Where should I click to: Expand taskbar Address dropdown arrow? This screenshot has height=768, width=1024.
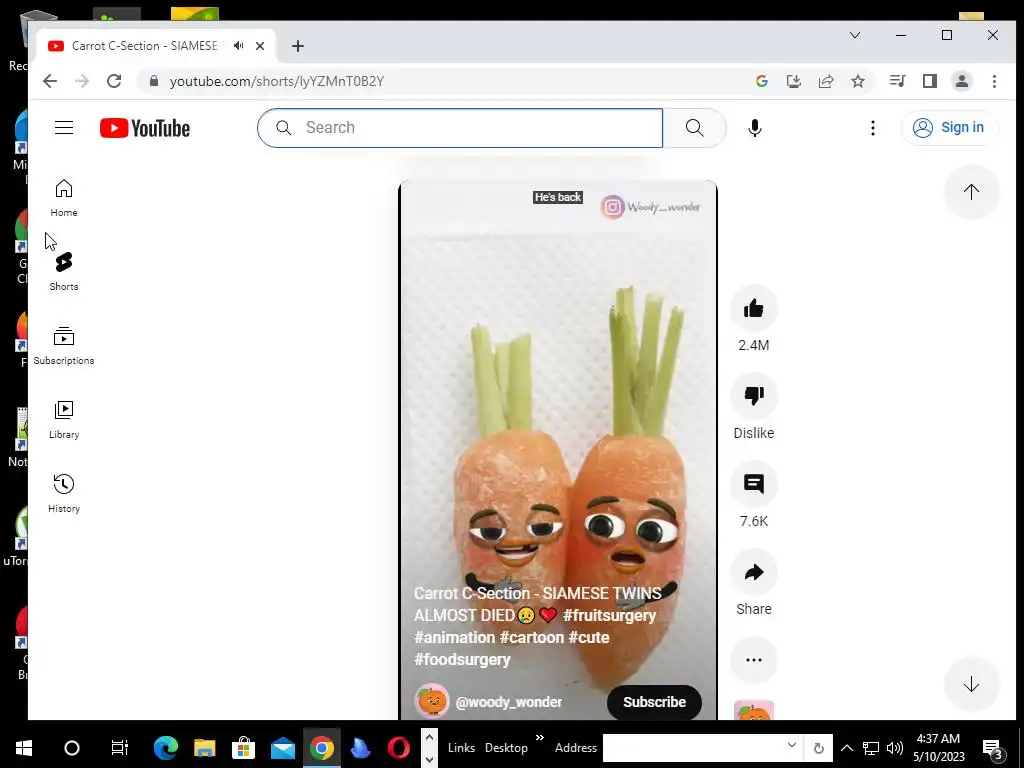pos(792,745)
